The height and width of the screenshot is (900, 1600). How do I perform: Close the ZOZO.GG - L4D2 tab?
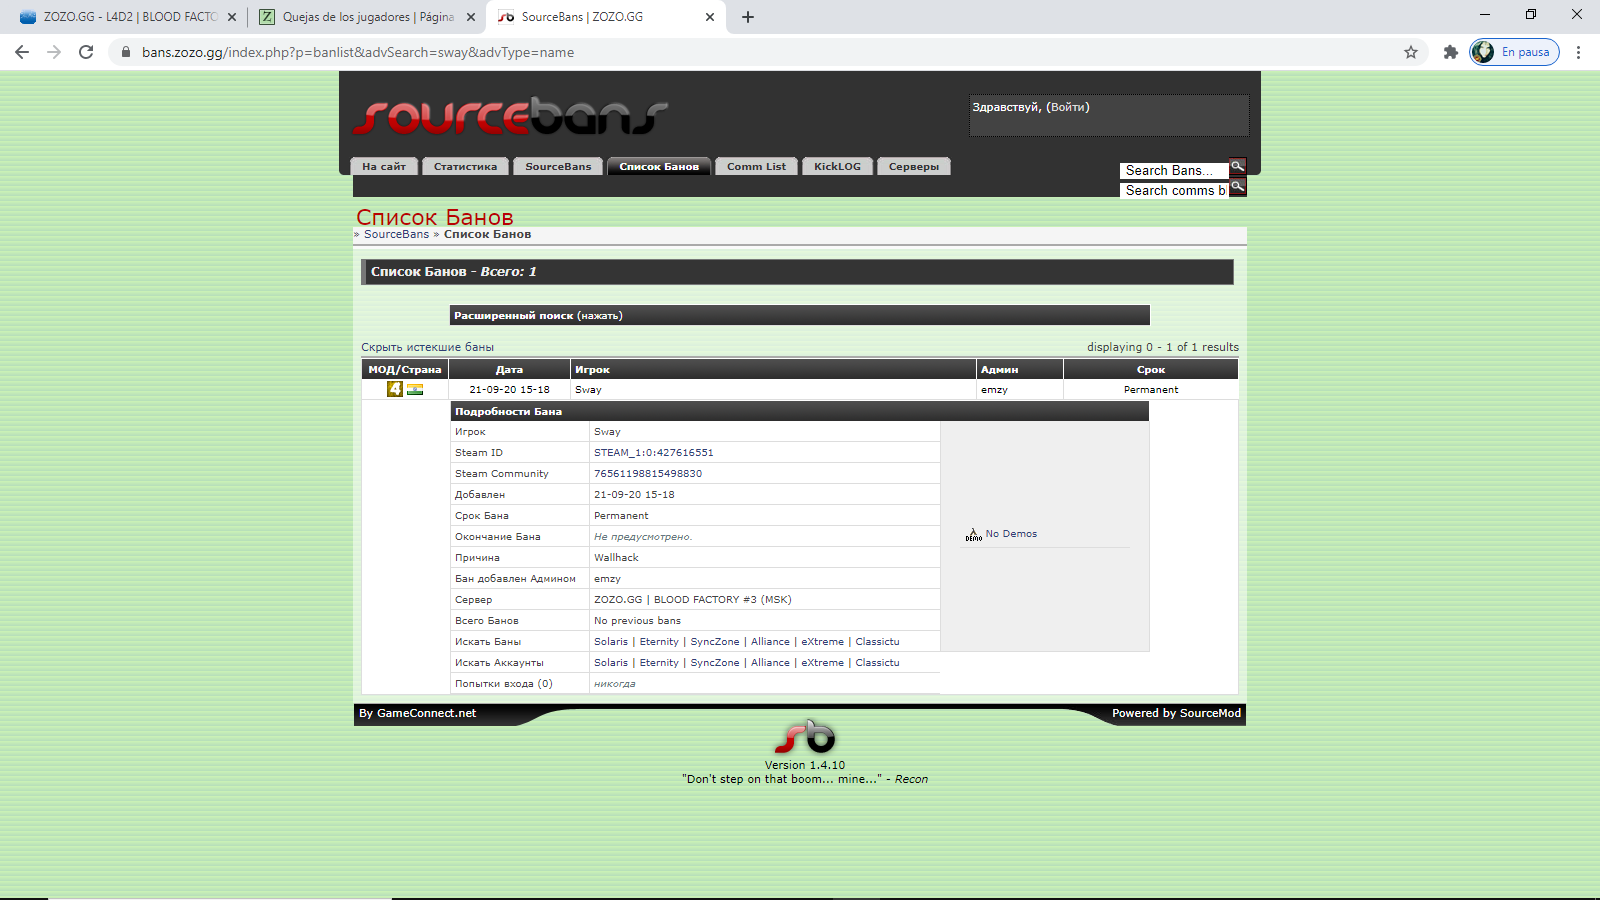pos(232,17)
